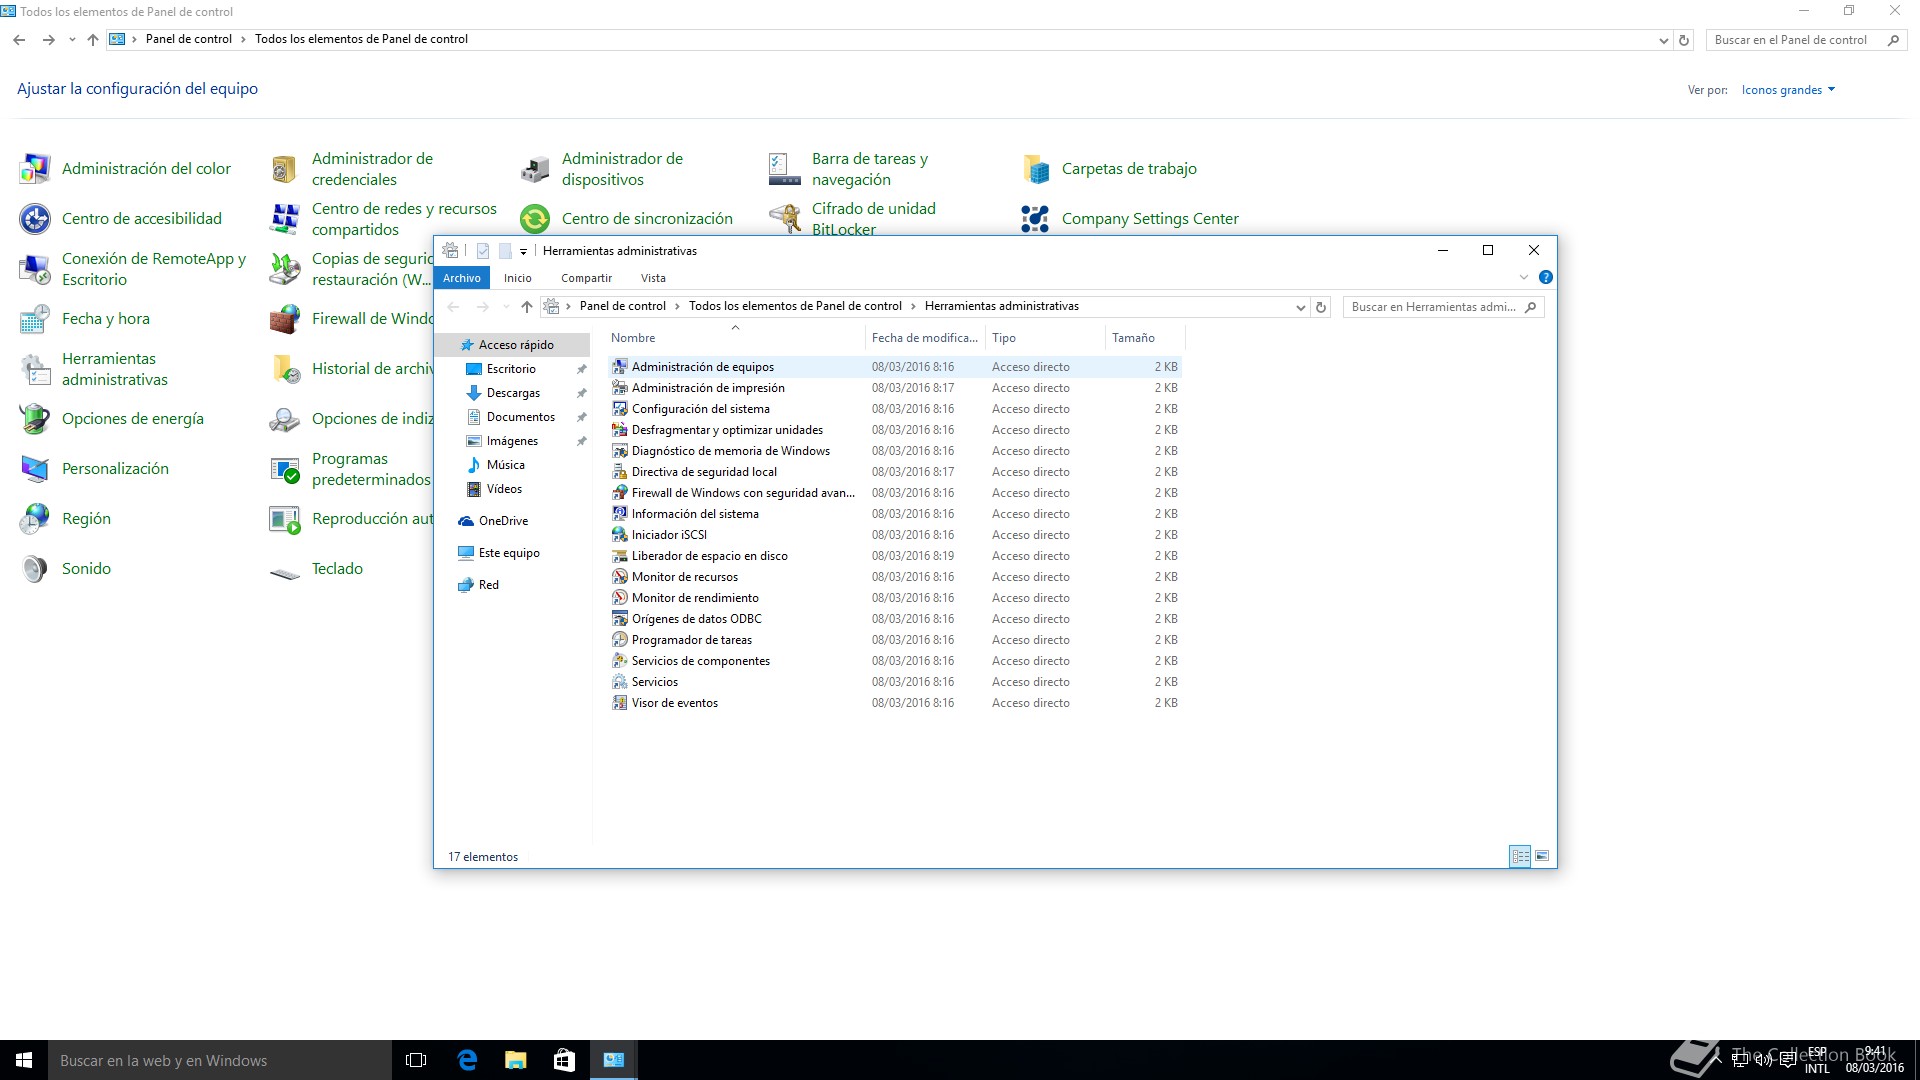Open Carpetas de trabajo icon in Control Panel
The height and width of the screenshot is (1080, 1920).
[1035, 169]
